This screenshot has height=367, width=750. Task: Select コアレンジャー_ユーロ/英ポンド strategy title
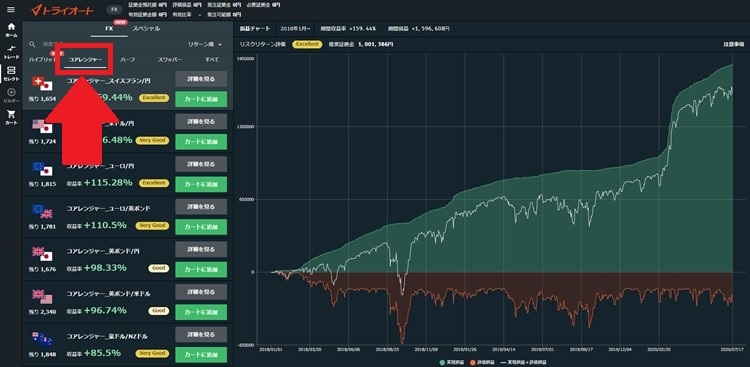108,209
